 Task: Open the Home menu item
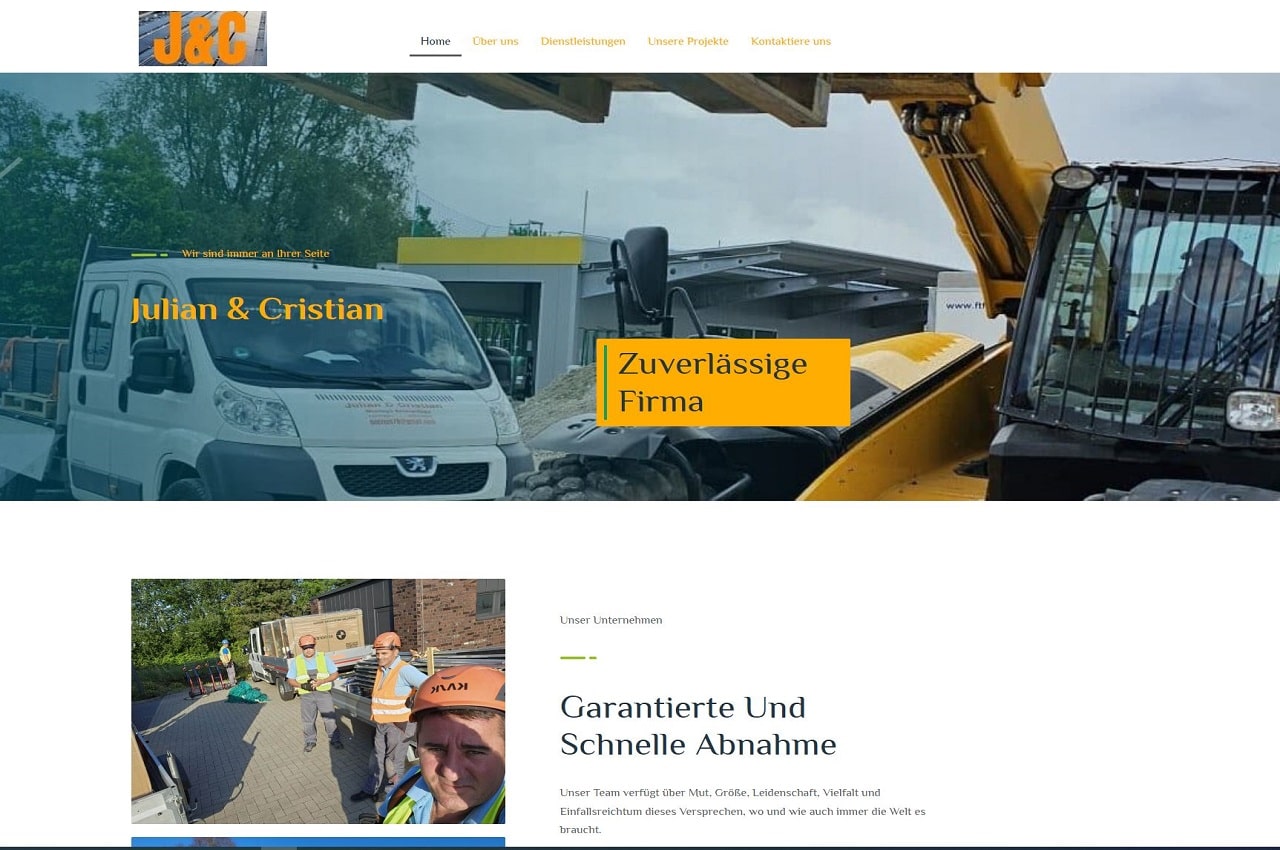coord(435,41)
